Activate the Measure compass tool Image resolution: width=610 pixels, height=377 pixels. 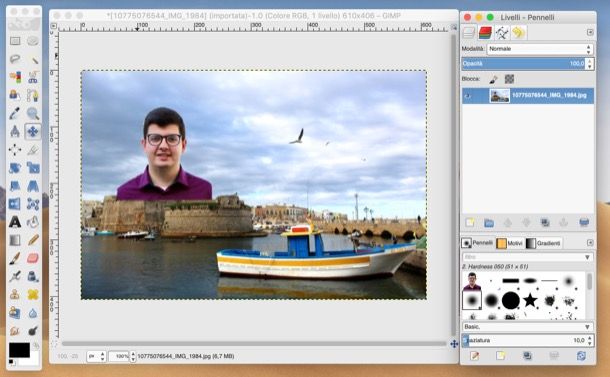click(15, 132)
